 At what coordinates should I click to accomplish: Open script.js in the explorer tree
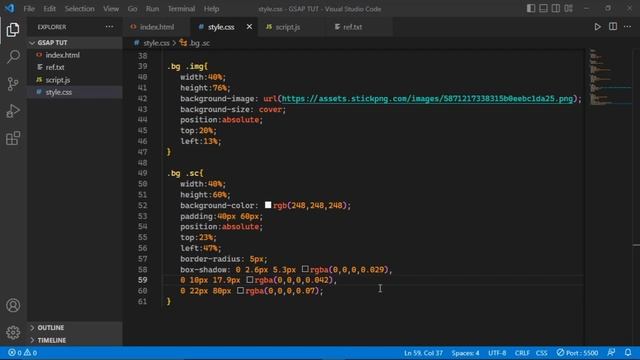75,80
